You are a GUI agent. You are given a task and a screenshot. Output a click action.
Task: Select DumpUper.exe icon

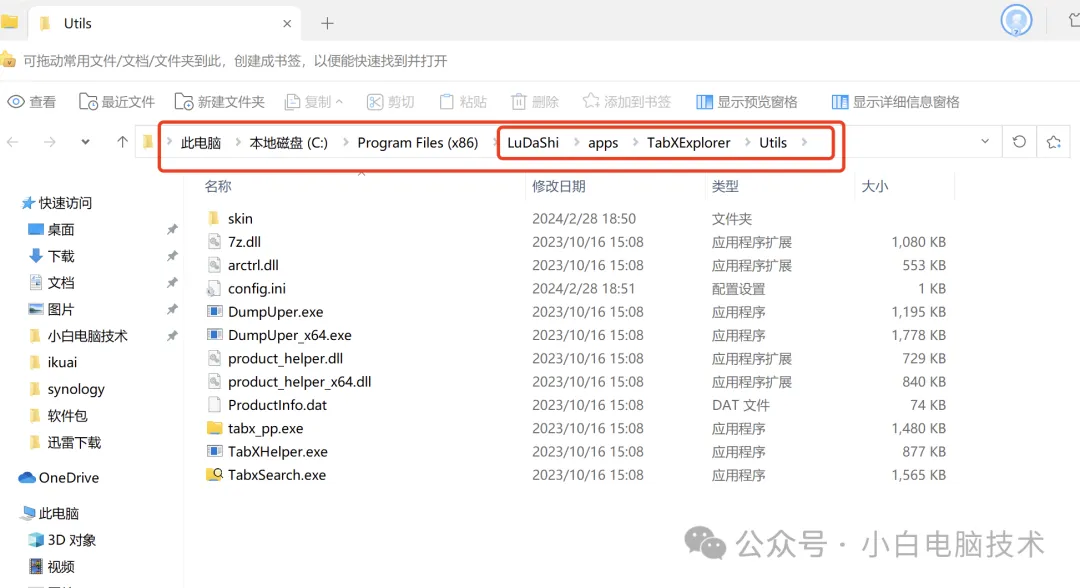pyautogui.click(x=214, y=311)
